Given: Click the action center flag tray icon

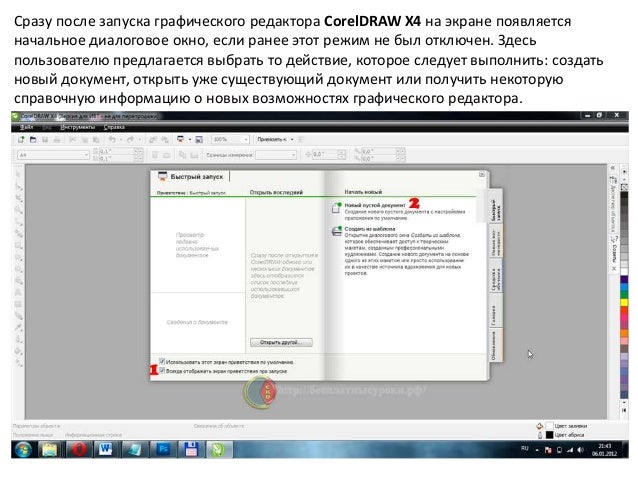Looking at the screenshot, I should [x=548, y=450].
